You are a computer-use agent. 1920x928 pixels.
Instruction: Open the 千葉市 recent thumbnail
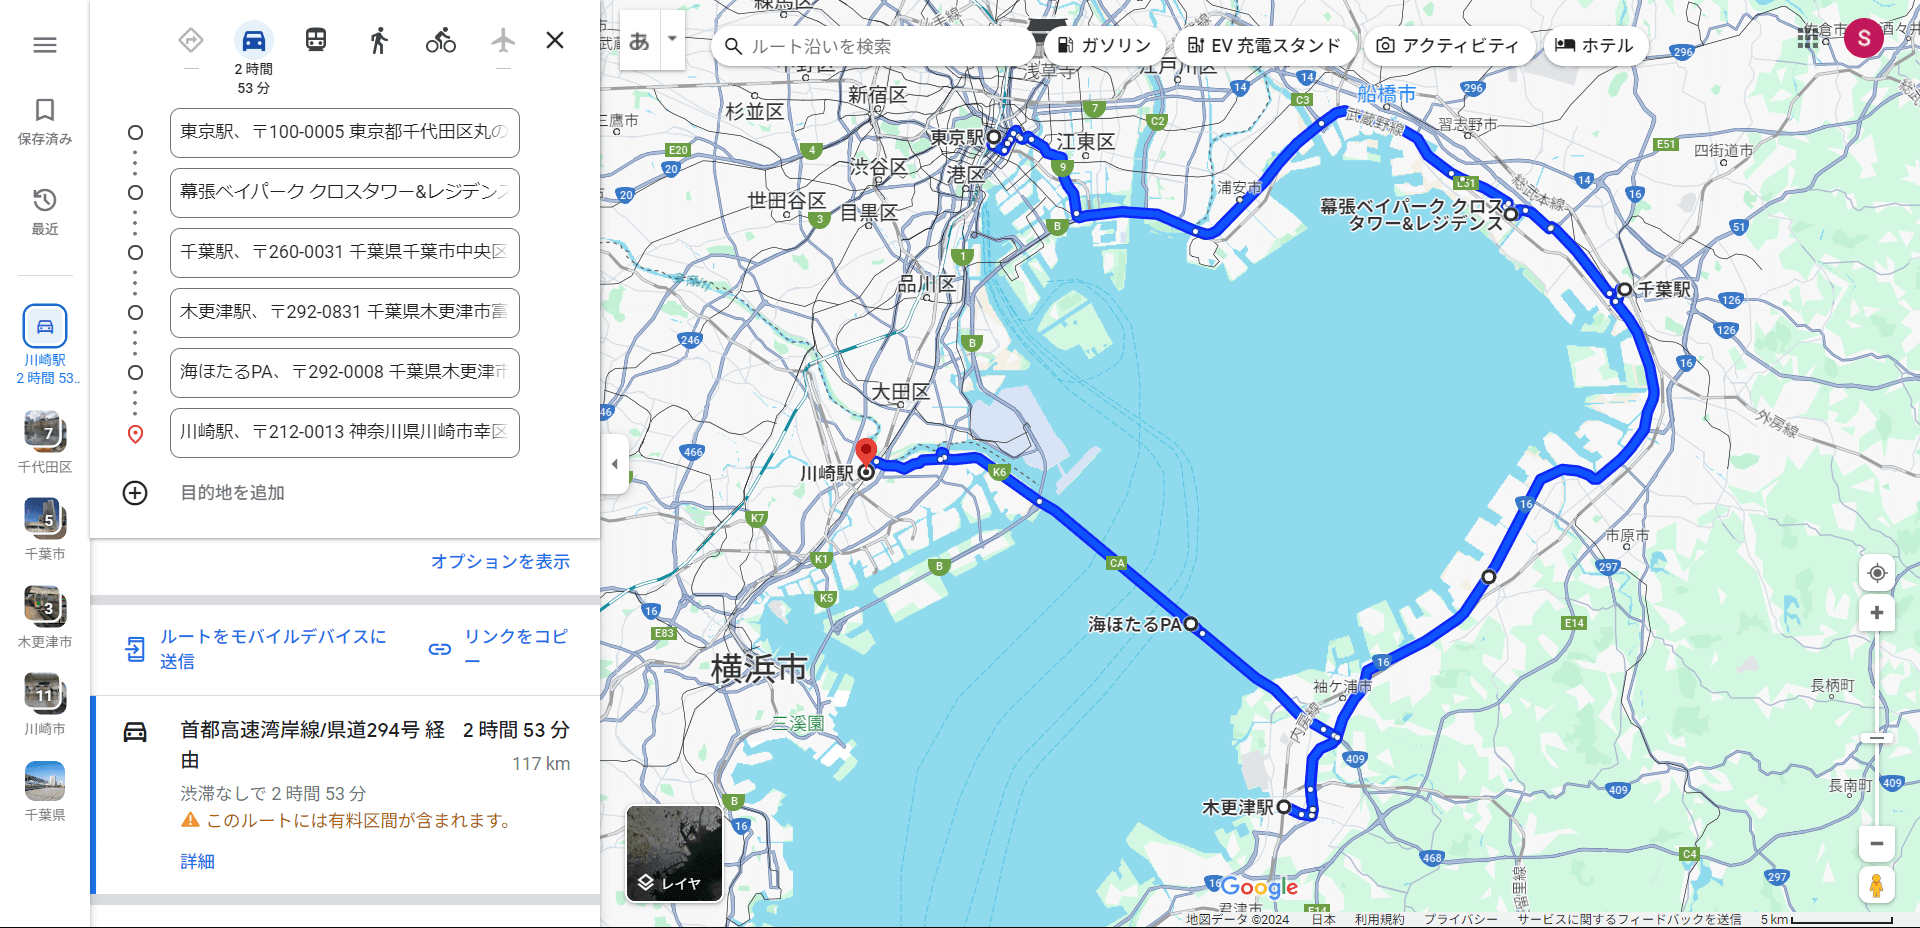pyautogui.click(x=45, y=529)
